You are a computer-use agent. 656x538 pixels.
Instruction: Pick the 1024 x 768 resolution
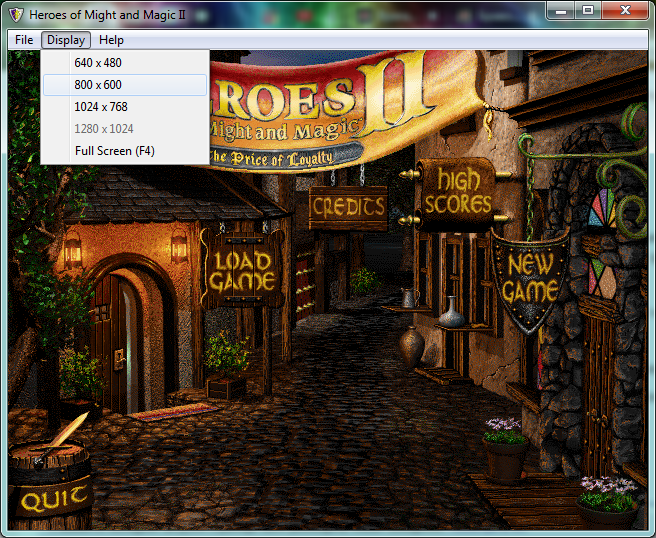pos(125,107)
